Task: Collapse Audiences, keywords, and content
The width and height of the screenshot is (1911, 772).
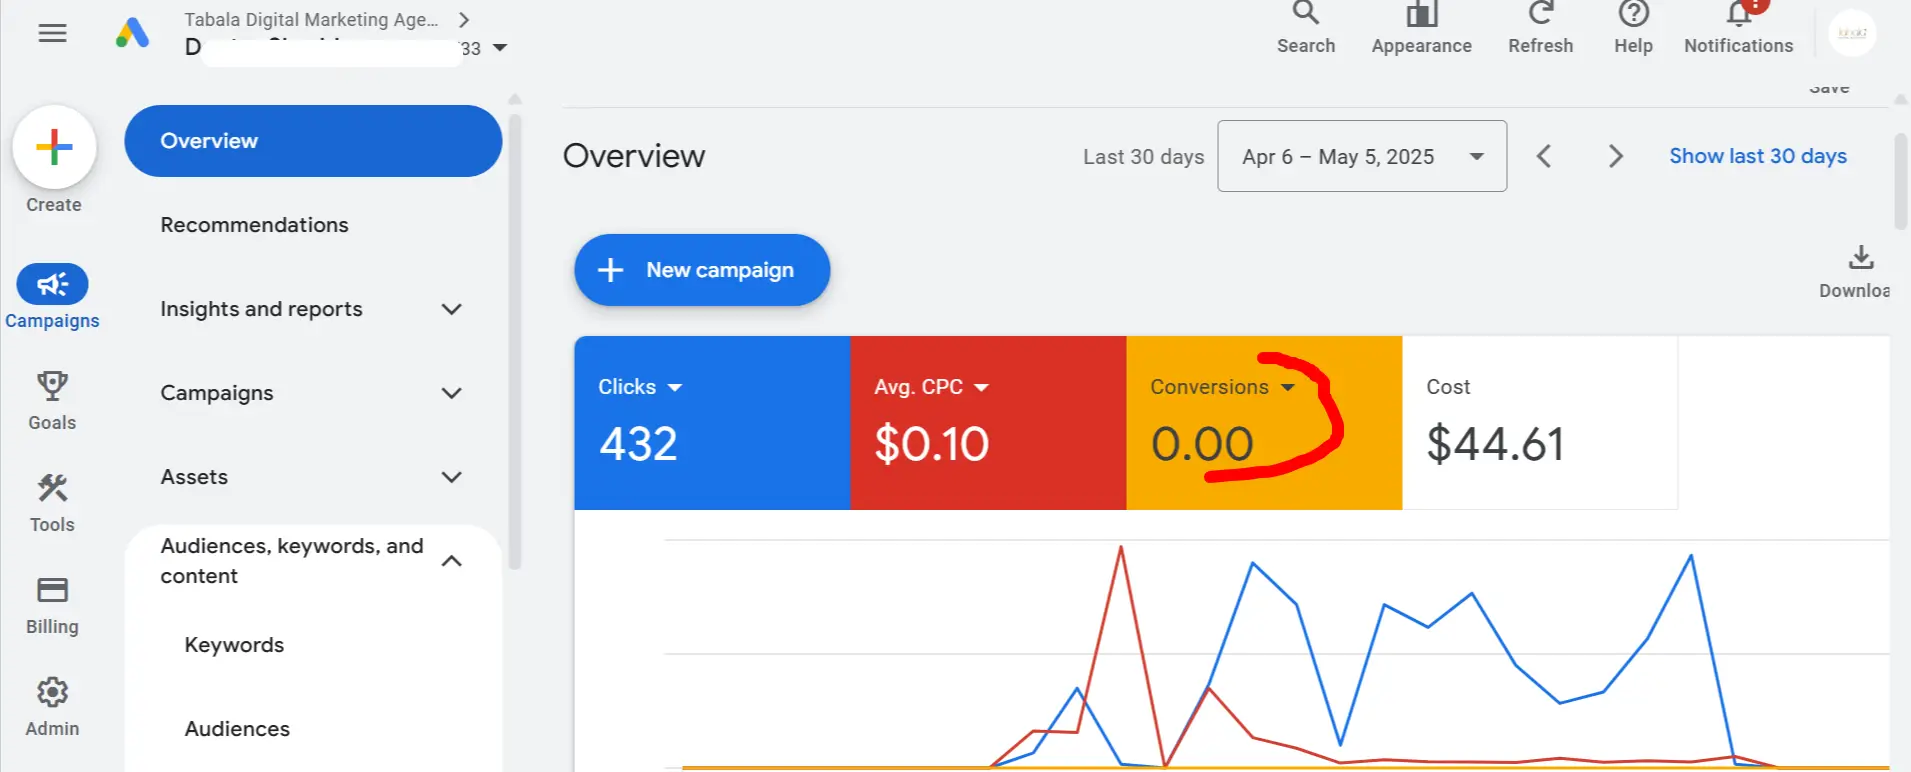Action: [x=452, y=561]
